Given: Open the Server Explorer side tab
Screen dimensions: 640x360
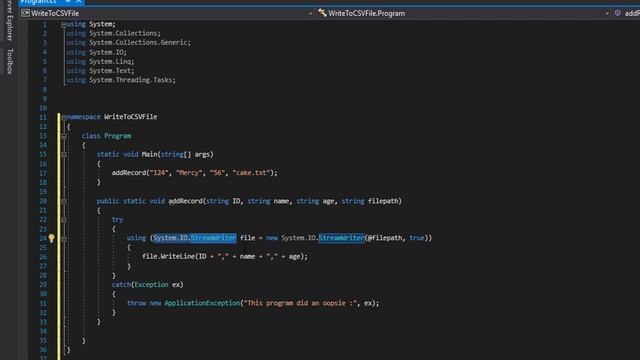Looking at the screenshot, I should [x=9, y=20].
